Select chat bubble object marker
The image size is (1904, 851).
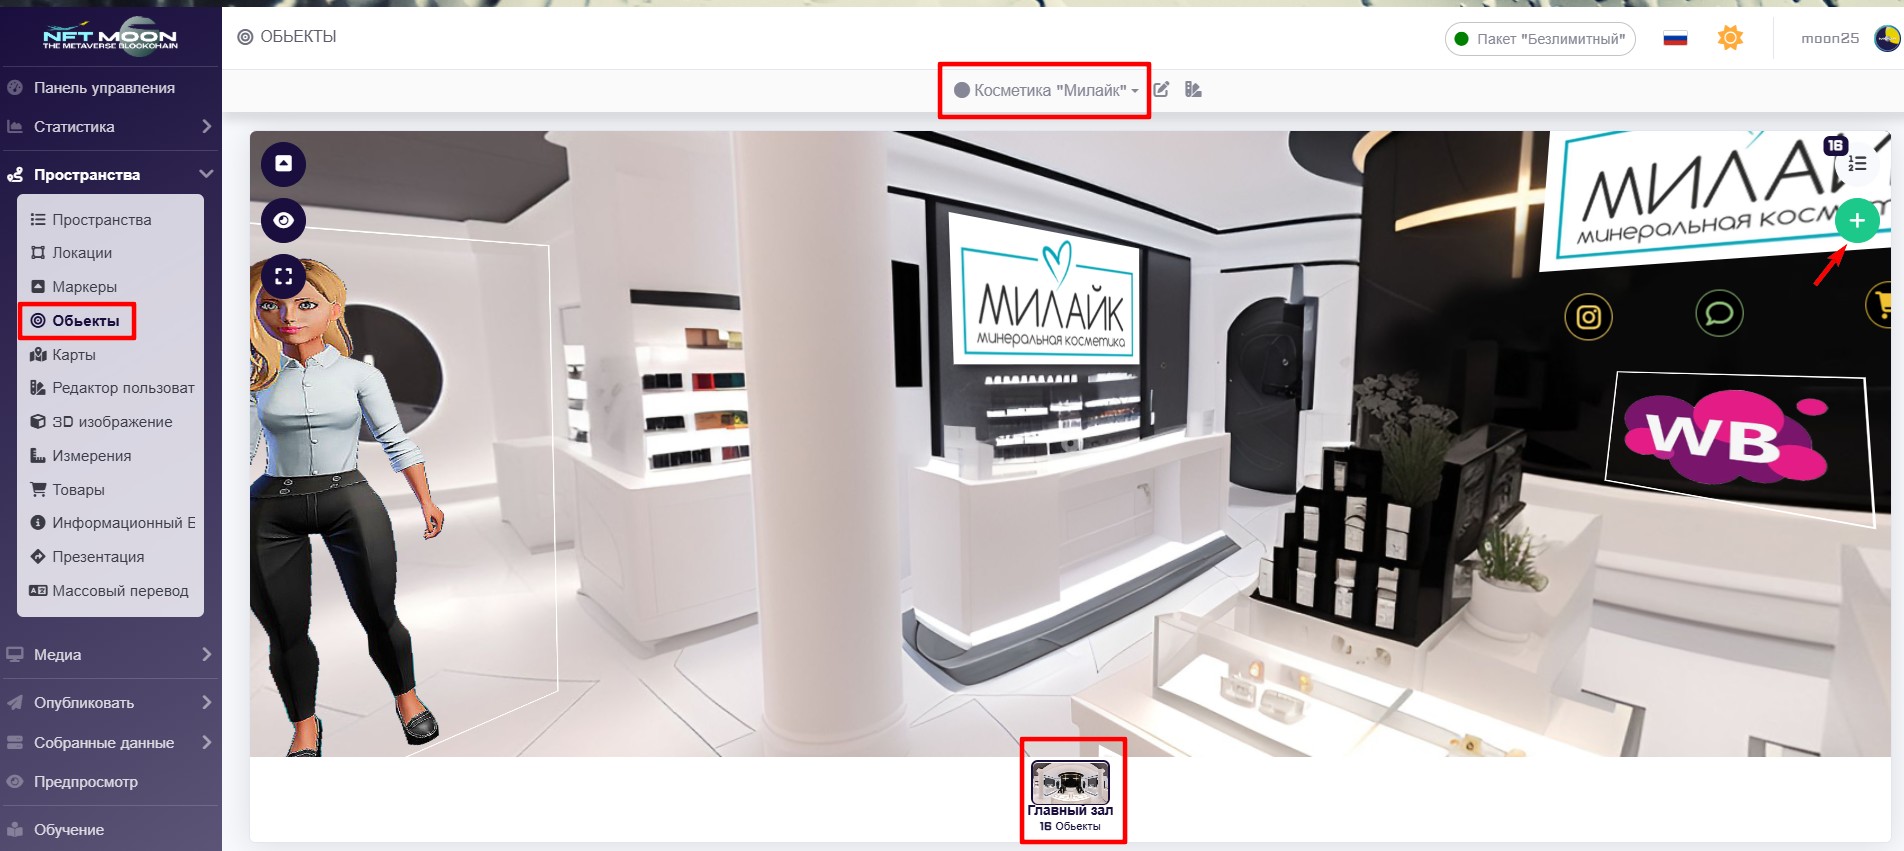[1719, 314]
